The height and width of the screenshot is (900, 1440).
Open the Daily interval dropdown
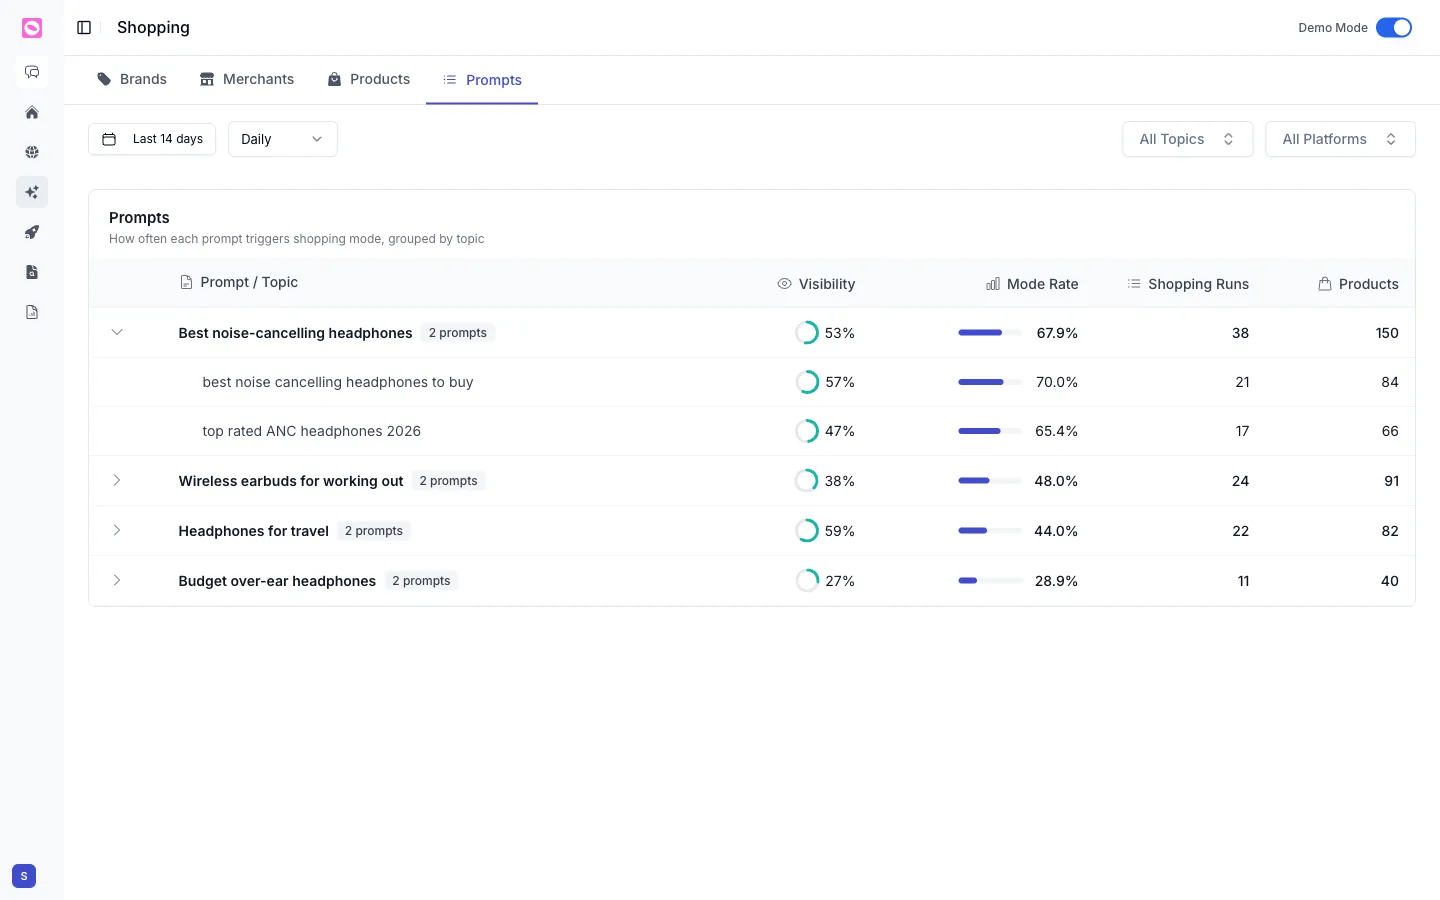tap(283, 139)
